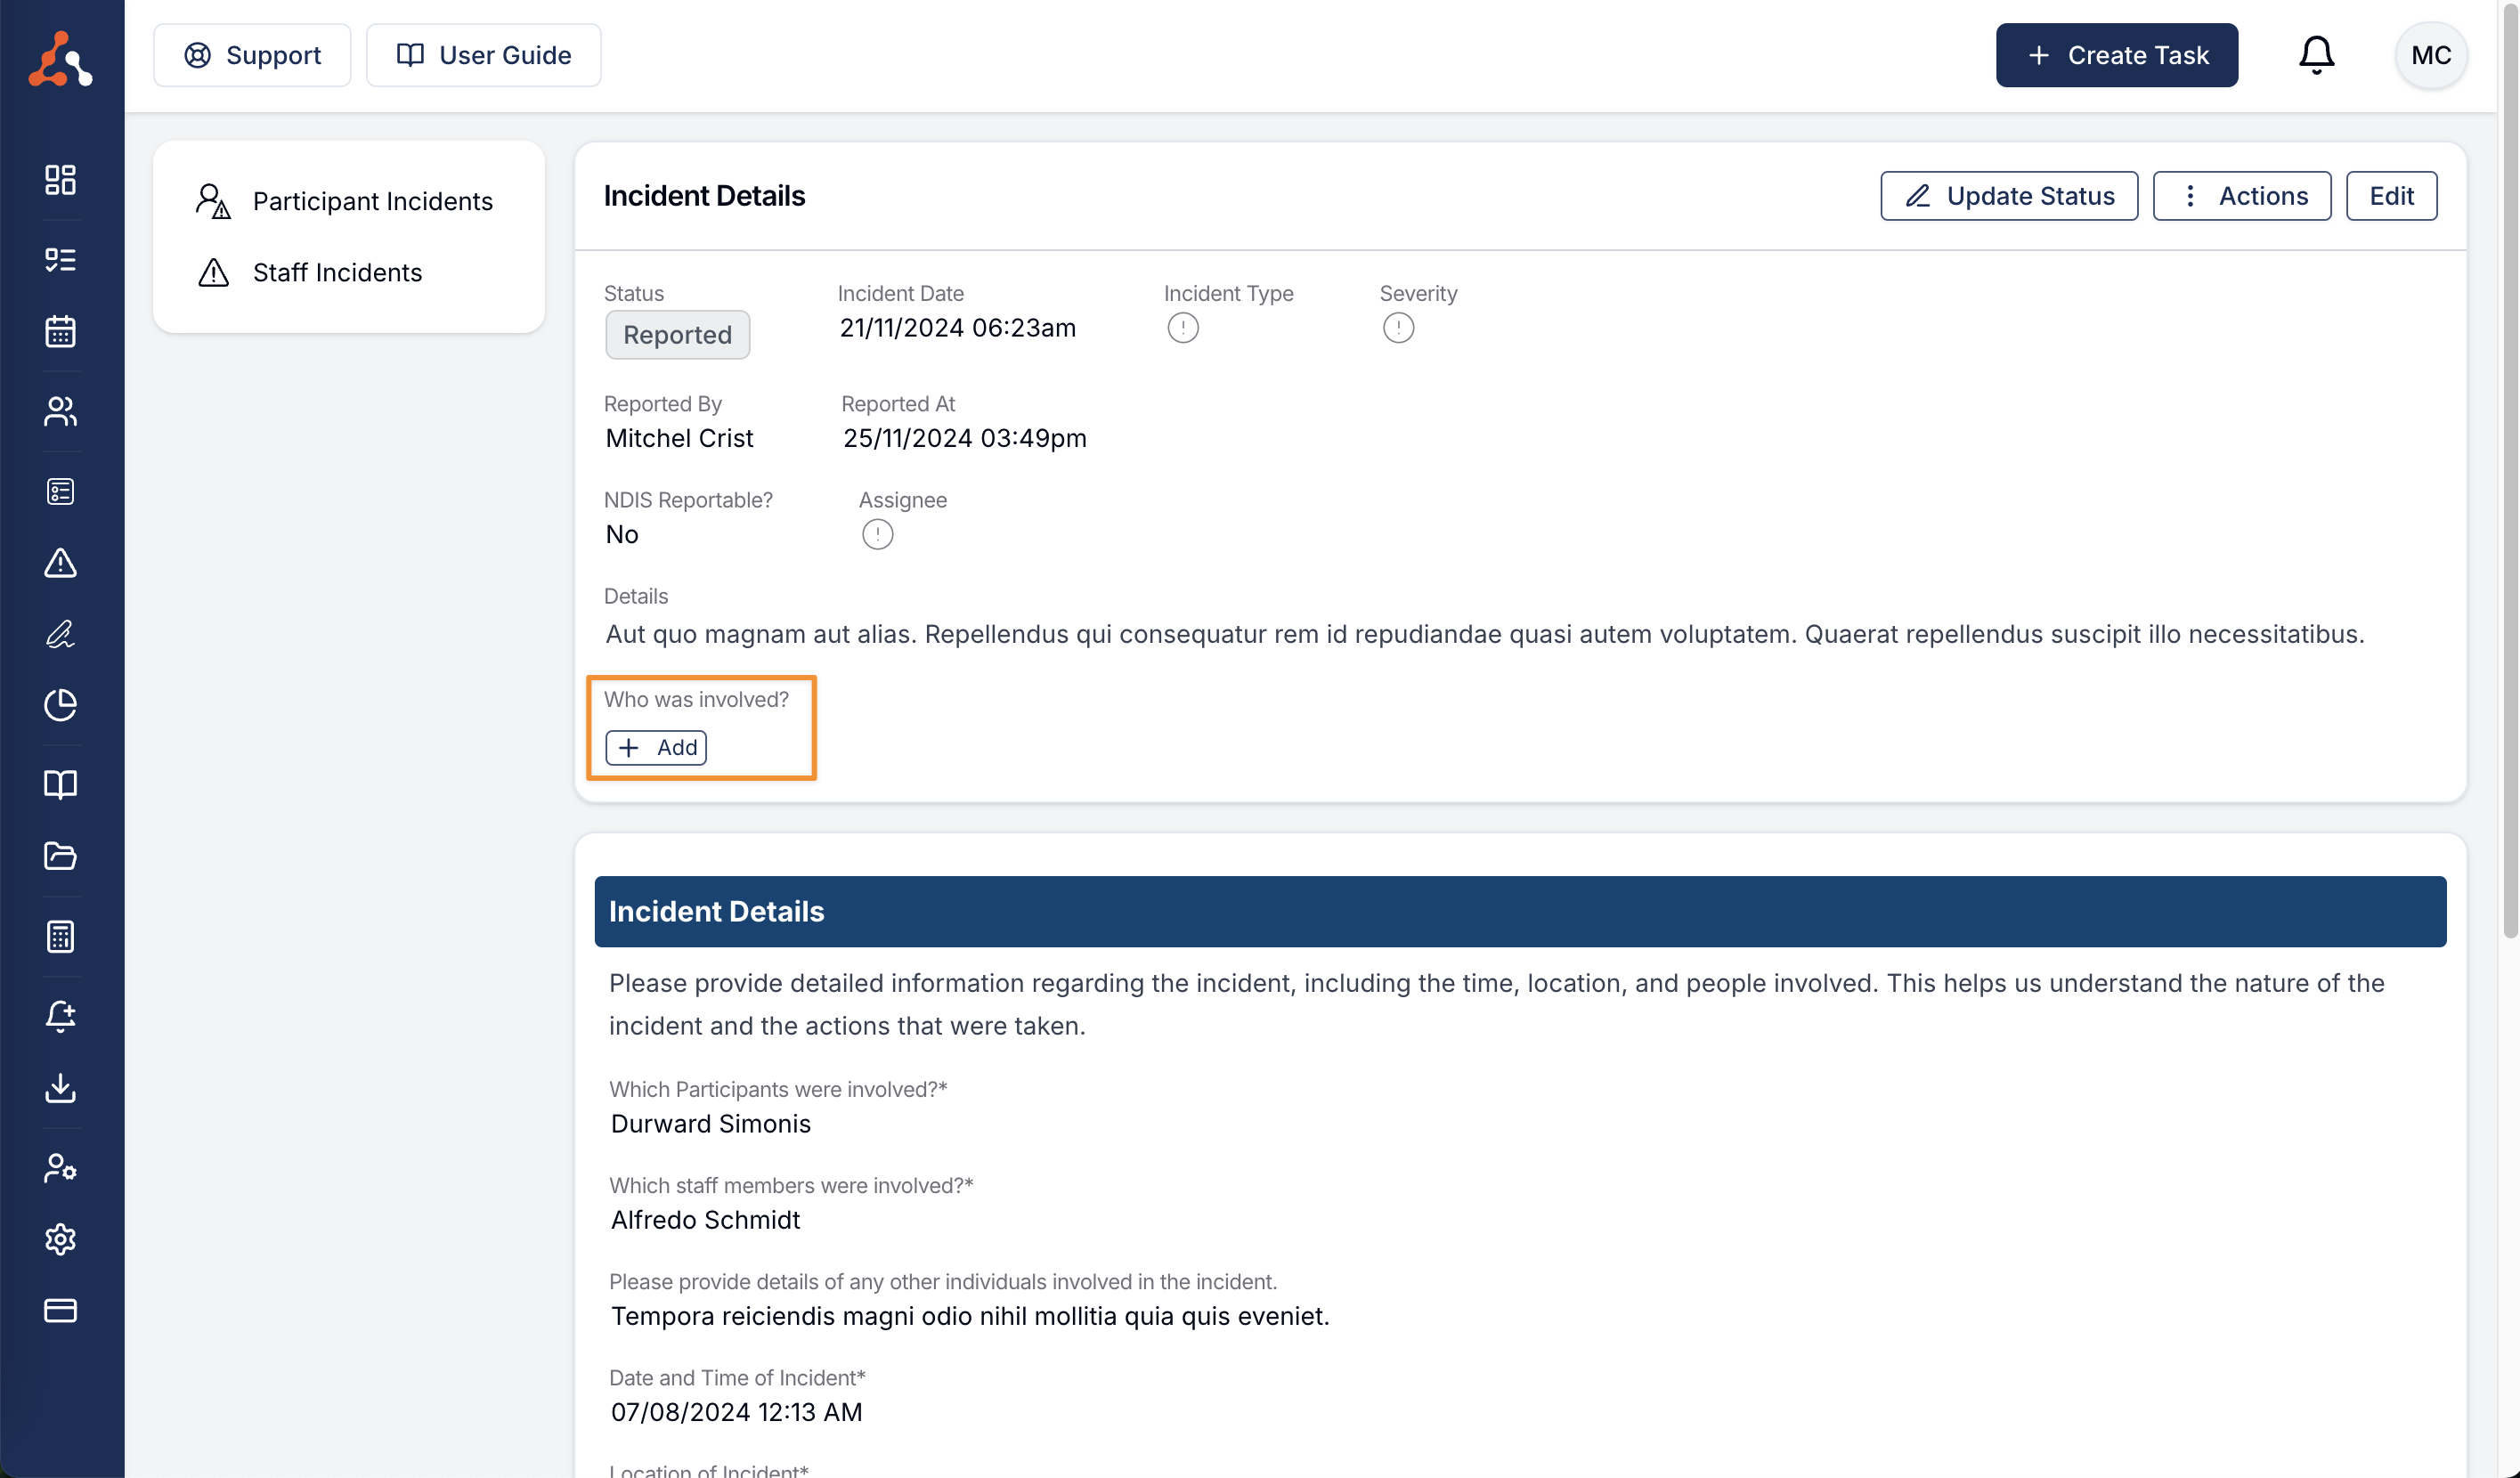Open the download icon in sidebar

60,1088
